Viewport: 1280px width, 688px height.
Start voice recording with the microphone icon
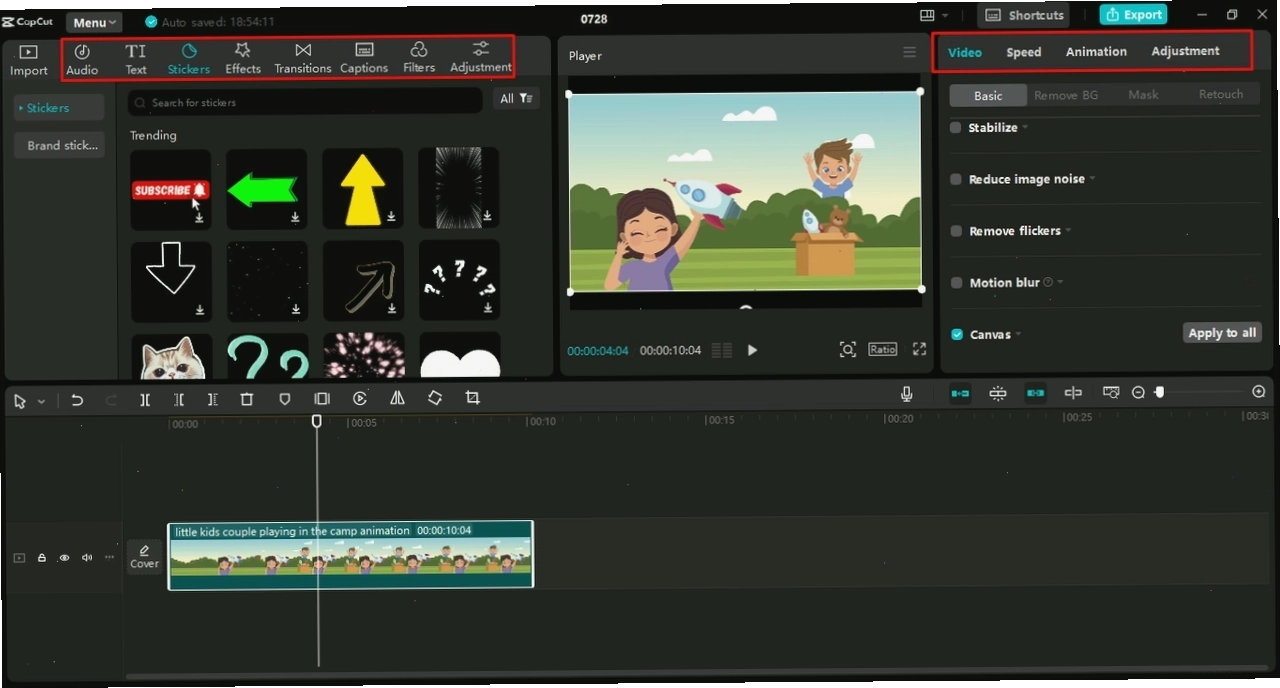coord(907,394)
